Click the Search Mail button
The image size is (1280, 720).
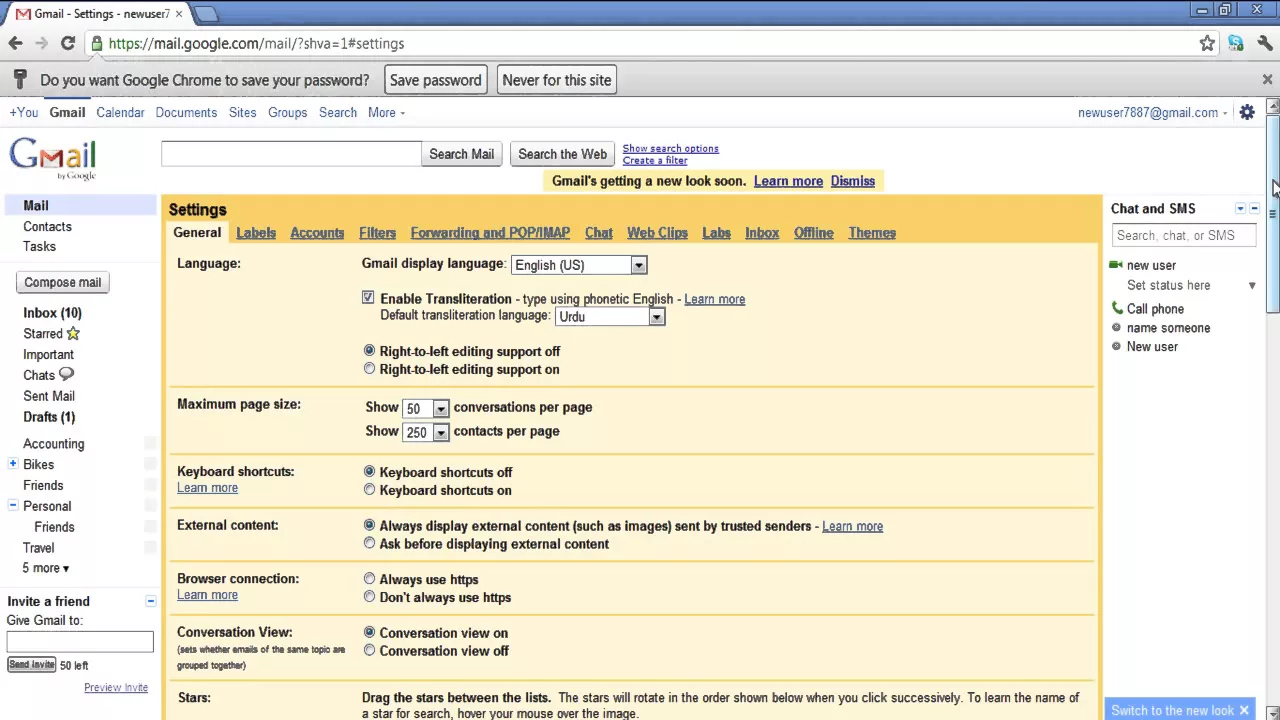461,154
